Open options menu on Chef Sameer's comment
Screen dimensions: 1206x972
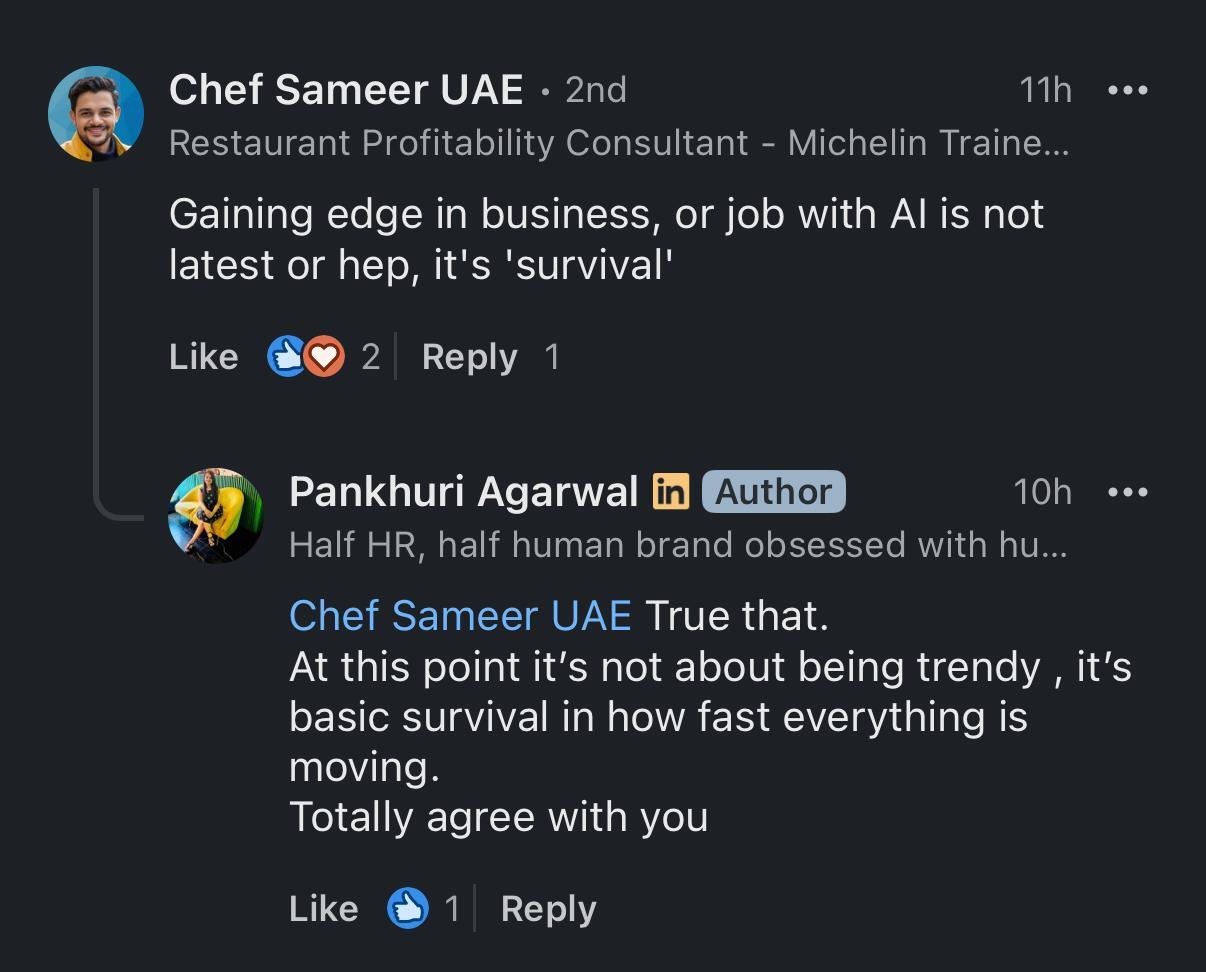[x=1127, y=90]
